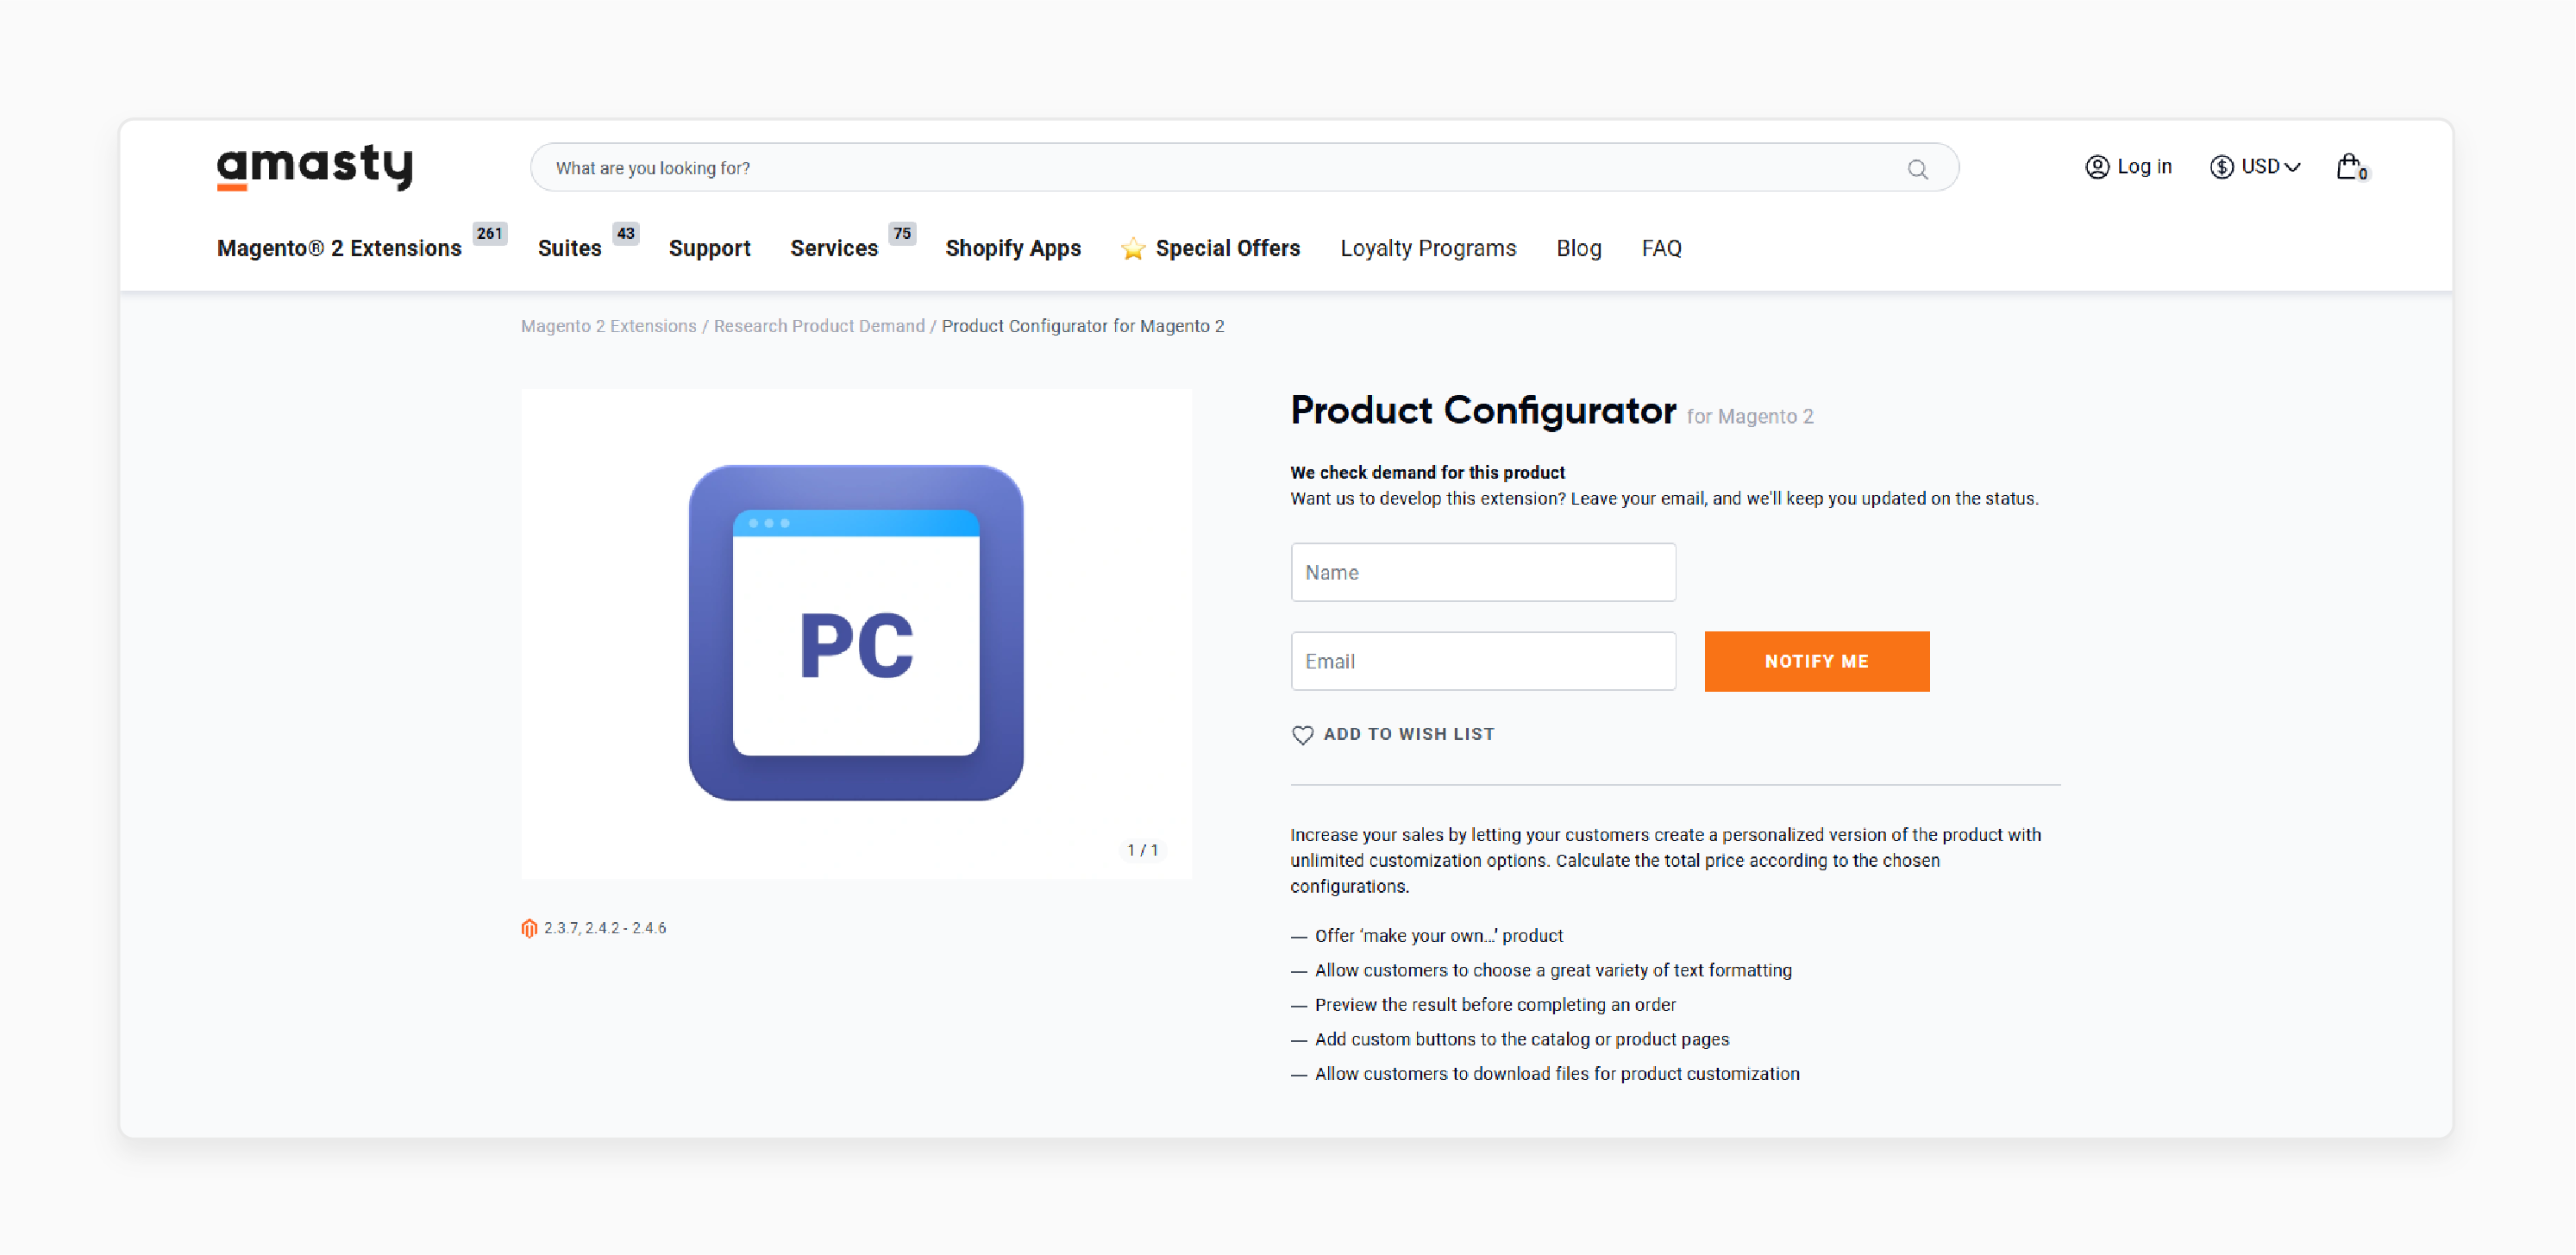
Task: Open Magento 2 Extensions menu
Action: pos(339,249)
